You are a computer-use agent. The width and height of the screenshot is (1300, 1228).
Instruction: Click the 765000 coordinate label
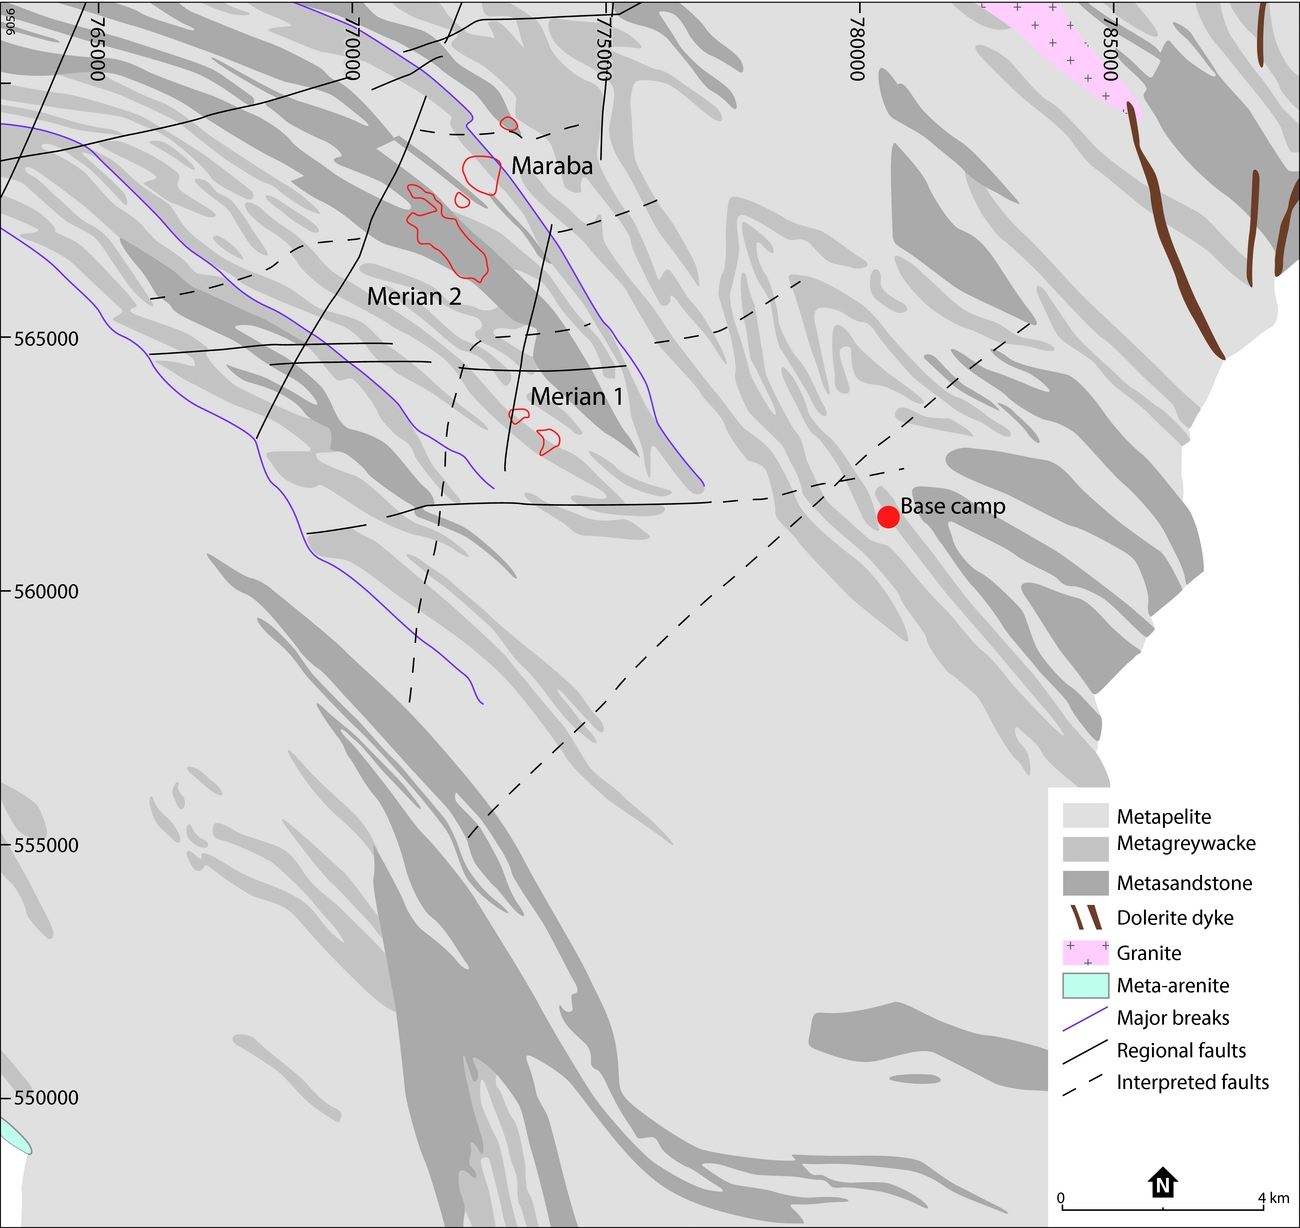coord(96,48)
